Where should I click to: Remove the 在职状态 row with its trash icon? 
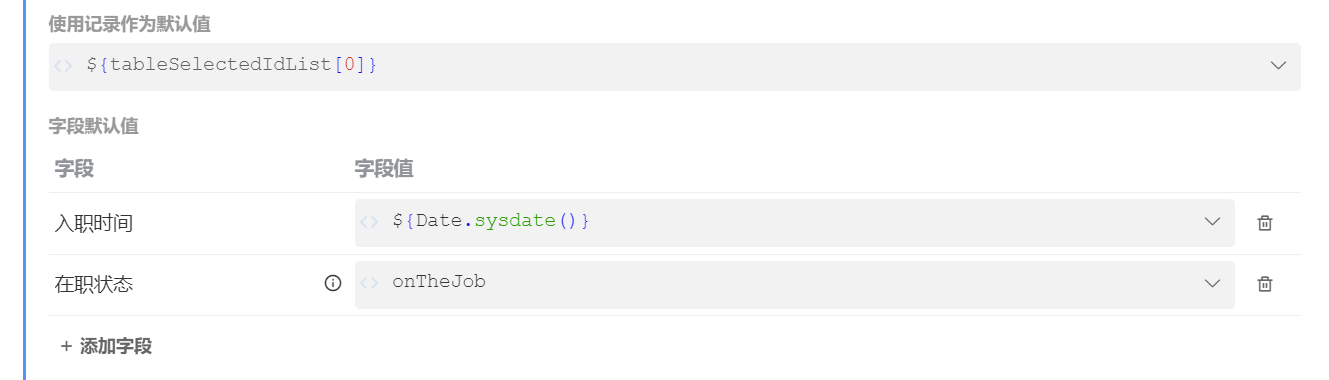click(x=1265, y=285)
